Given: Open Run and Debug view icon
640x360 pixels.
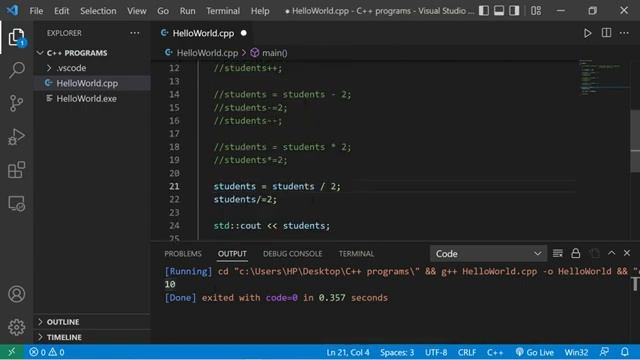Looking at the screenshot, I should 16,137.
